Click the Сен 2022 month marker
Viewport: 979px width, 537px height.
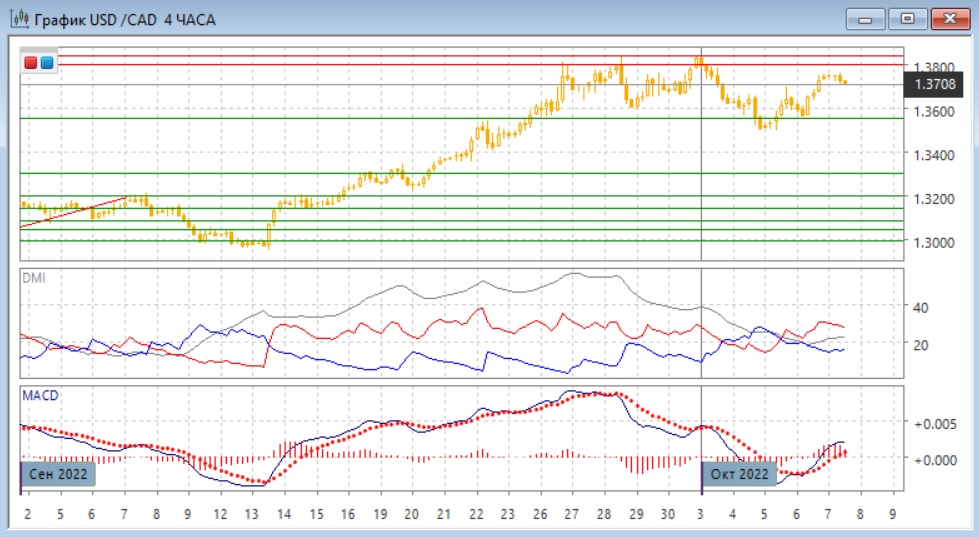[58, 473]
